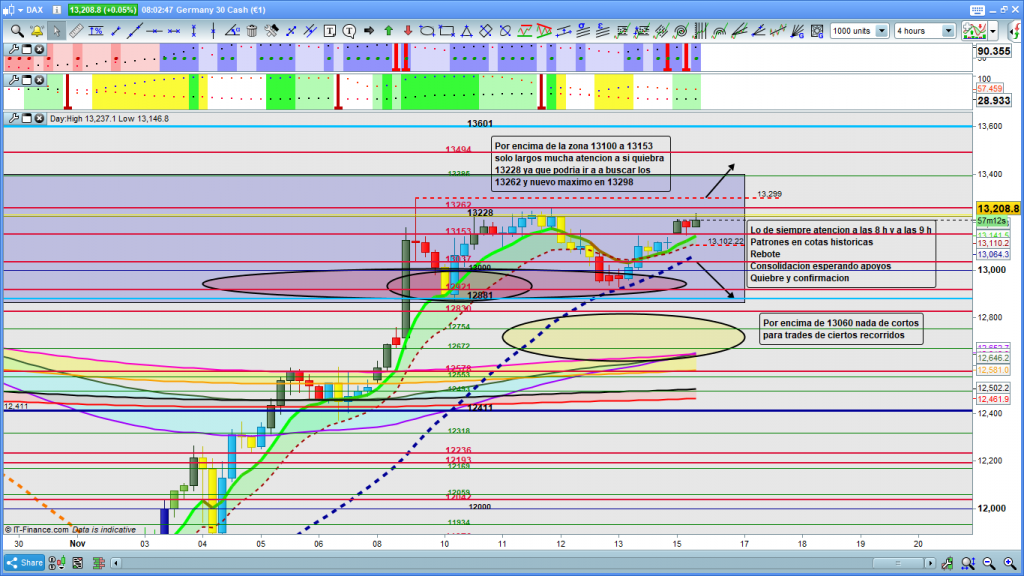
Task: Select the ruler measurement tool
Action: click(x=75, y=31)
